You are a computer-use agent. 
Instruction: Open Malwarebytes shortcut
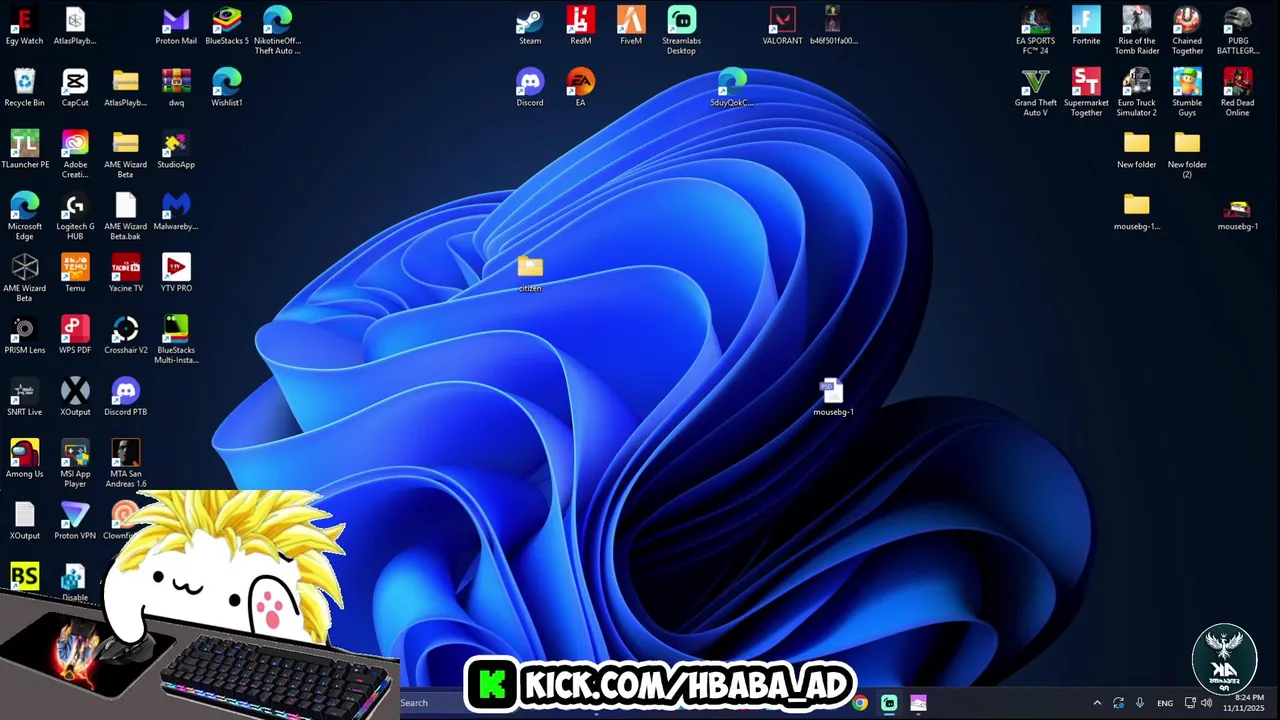click(176, 212)
